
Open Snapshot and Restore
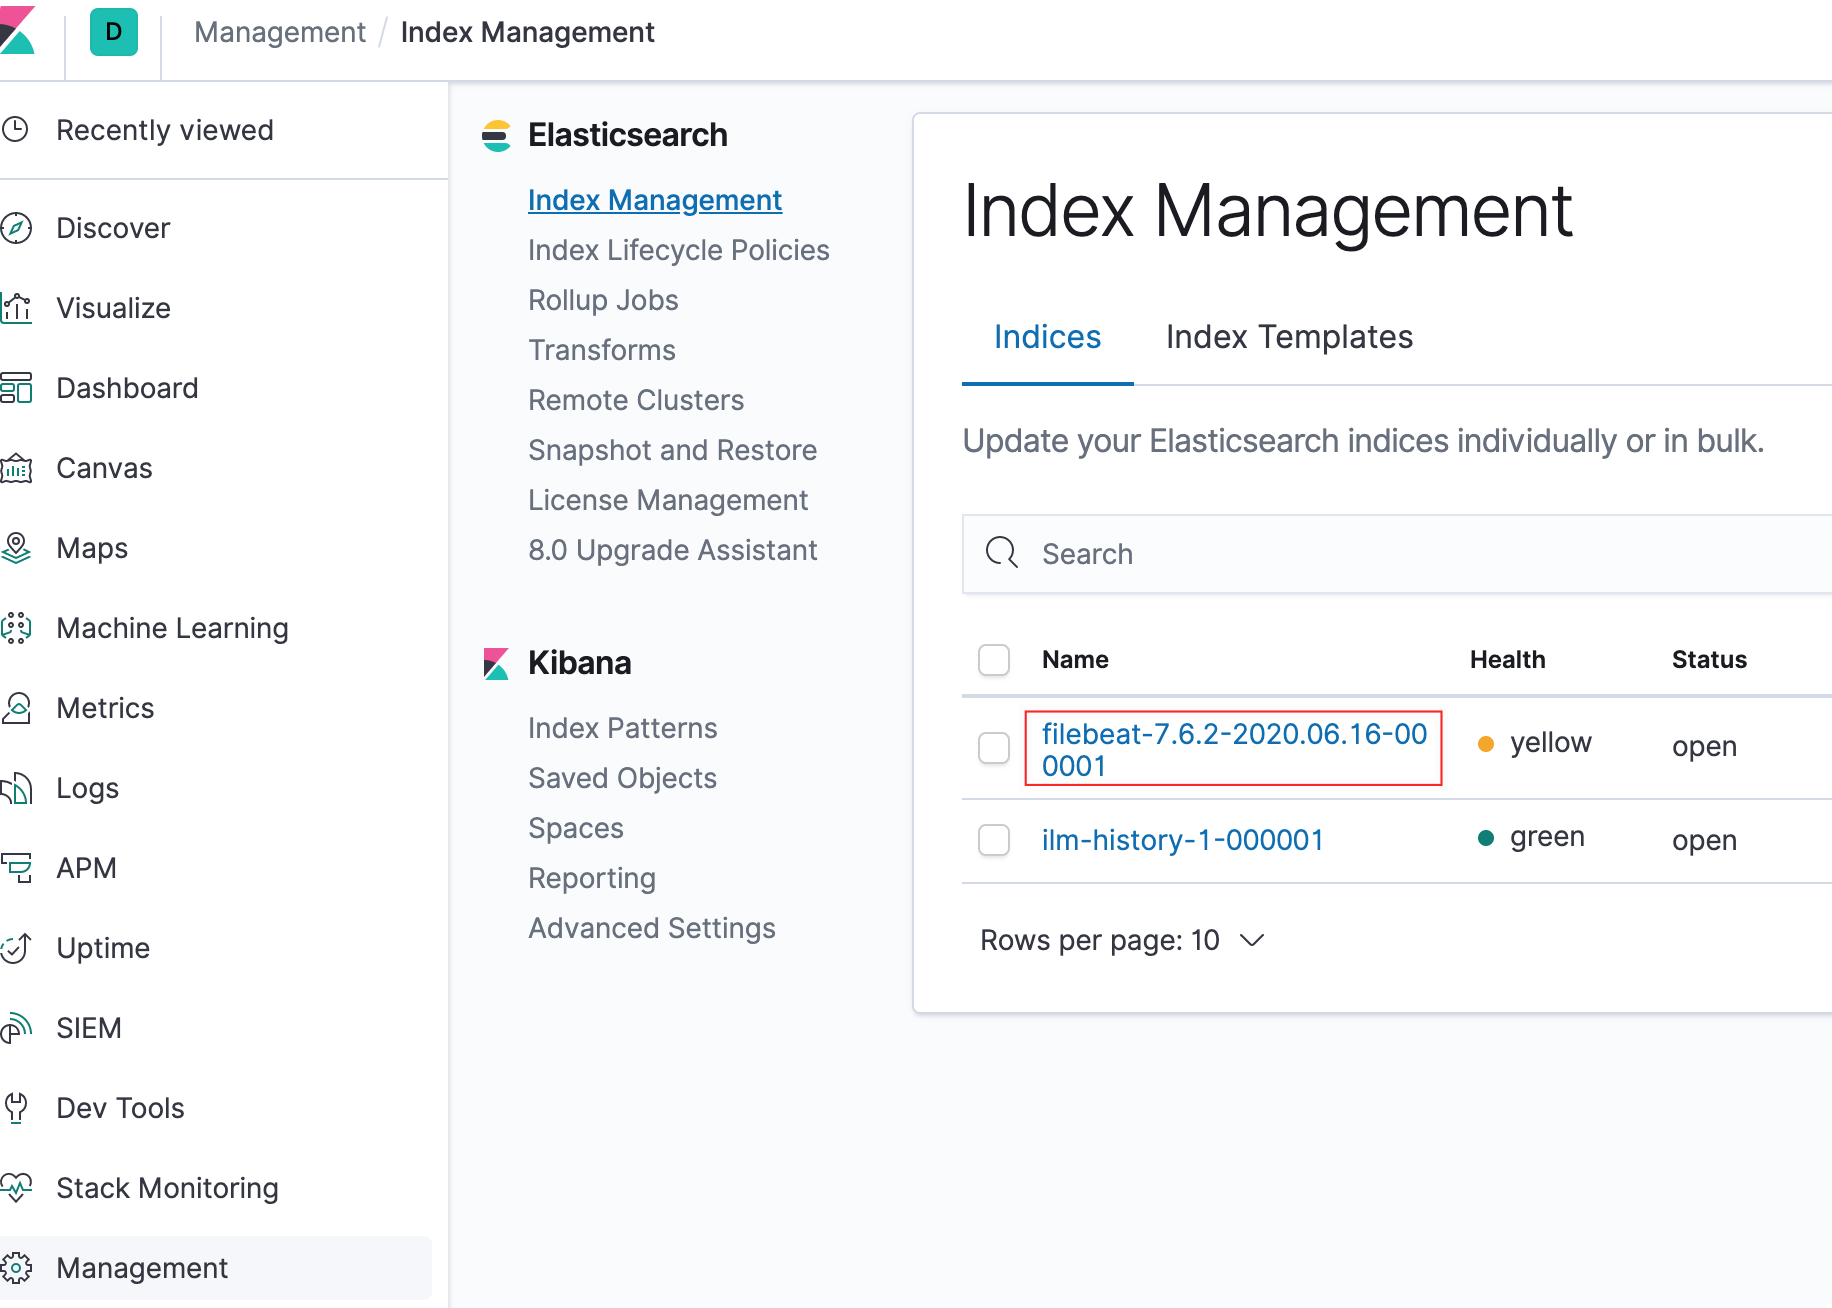point(672,450)
